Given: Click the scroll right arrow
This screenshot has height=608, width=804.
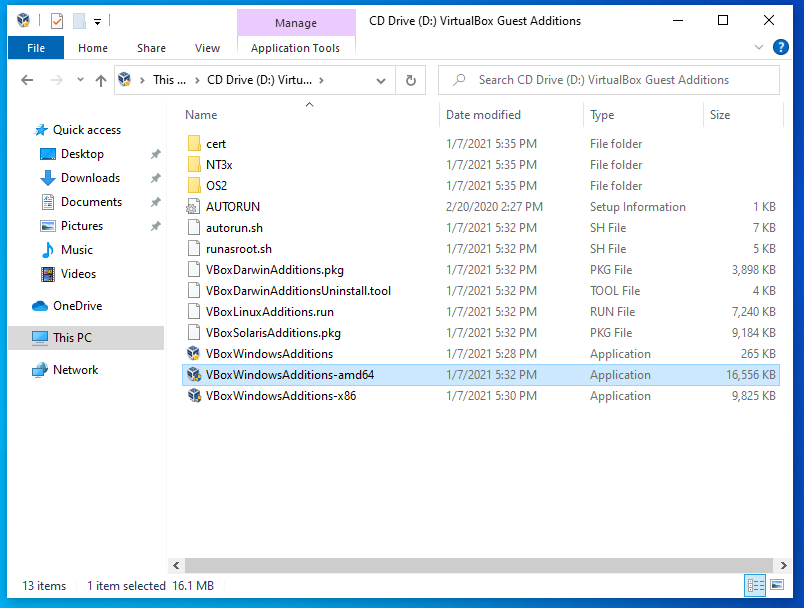Looking at the screenshot, I should [x=783, y=565].
